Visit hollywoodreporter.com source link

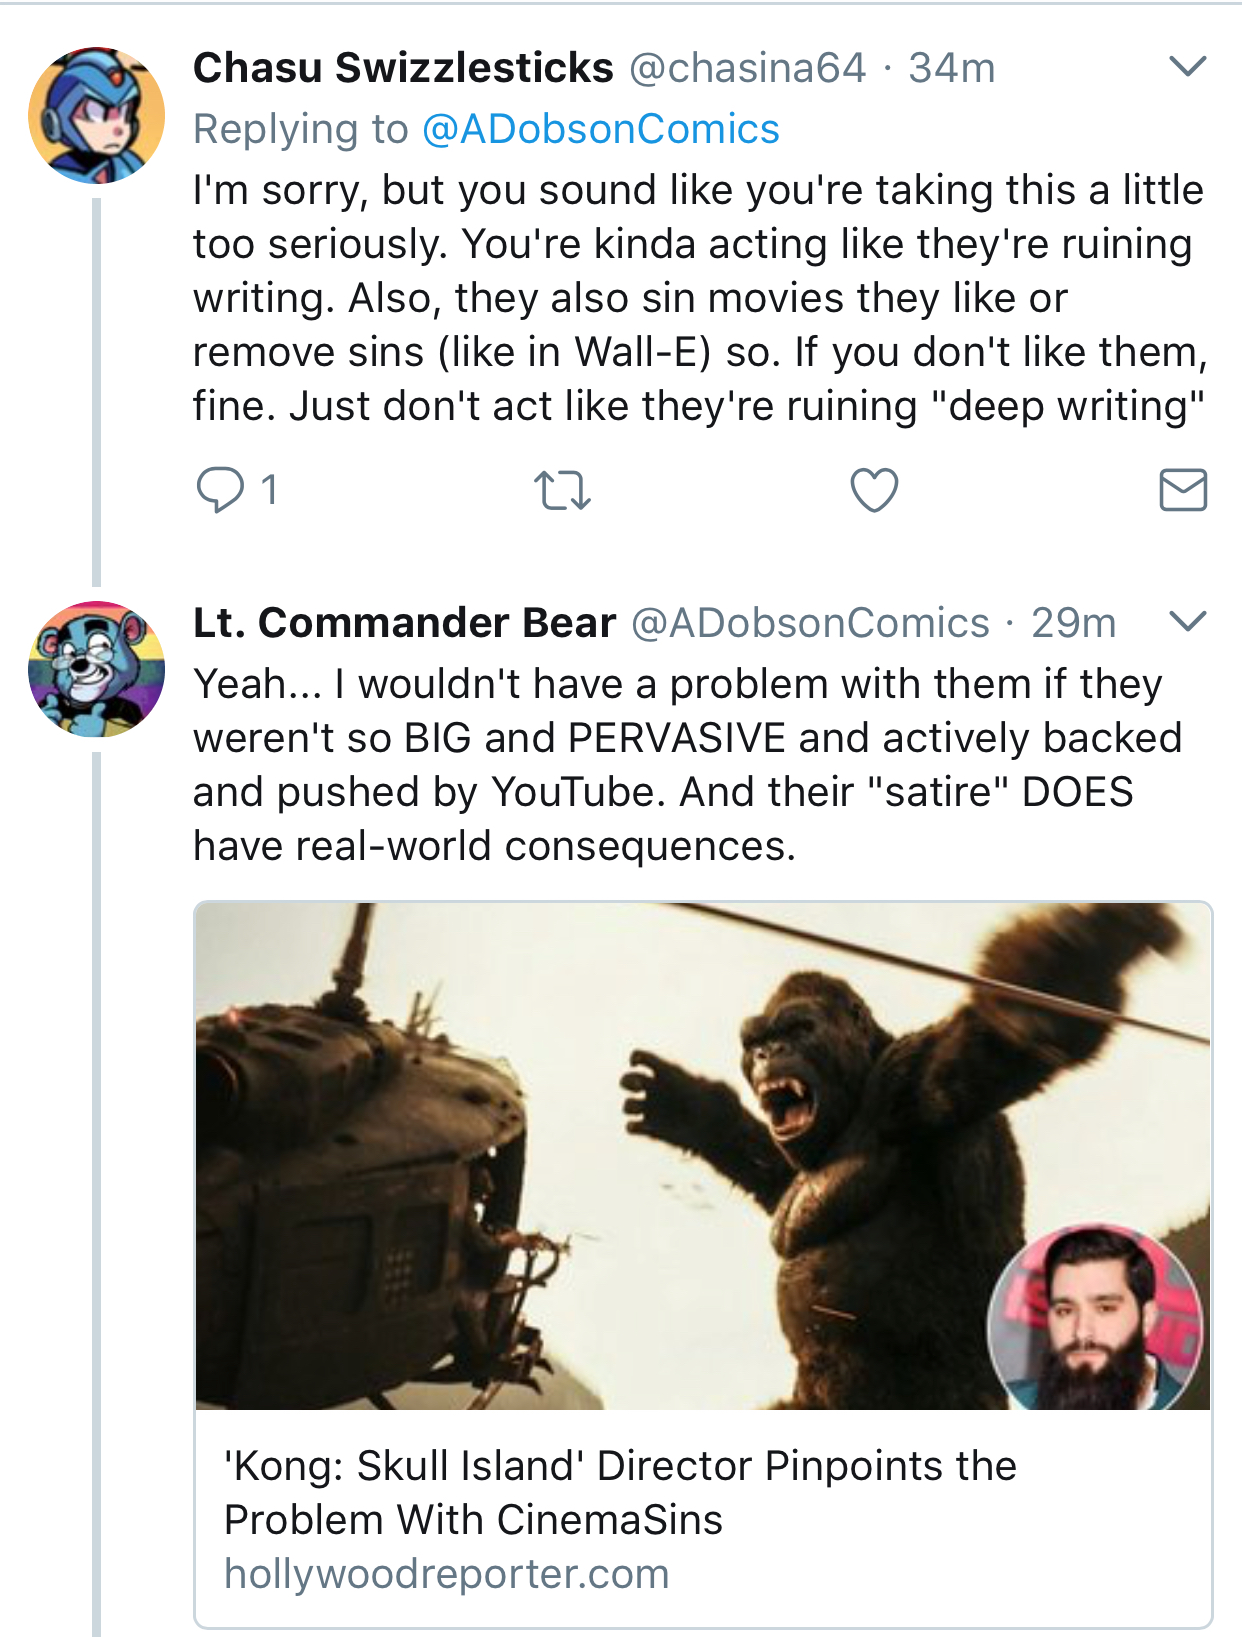[x=446, y=1574]
